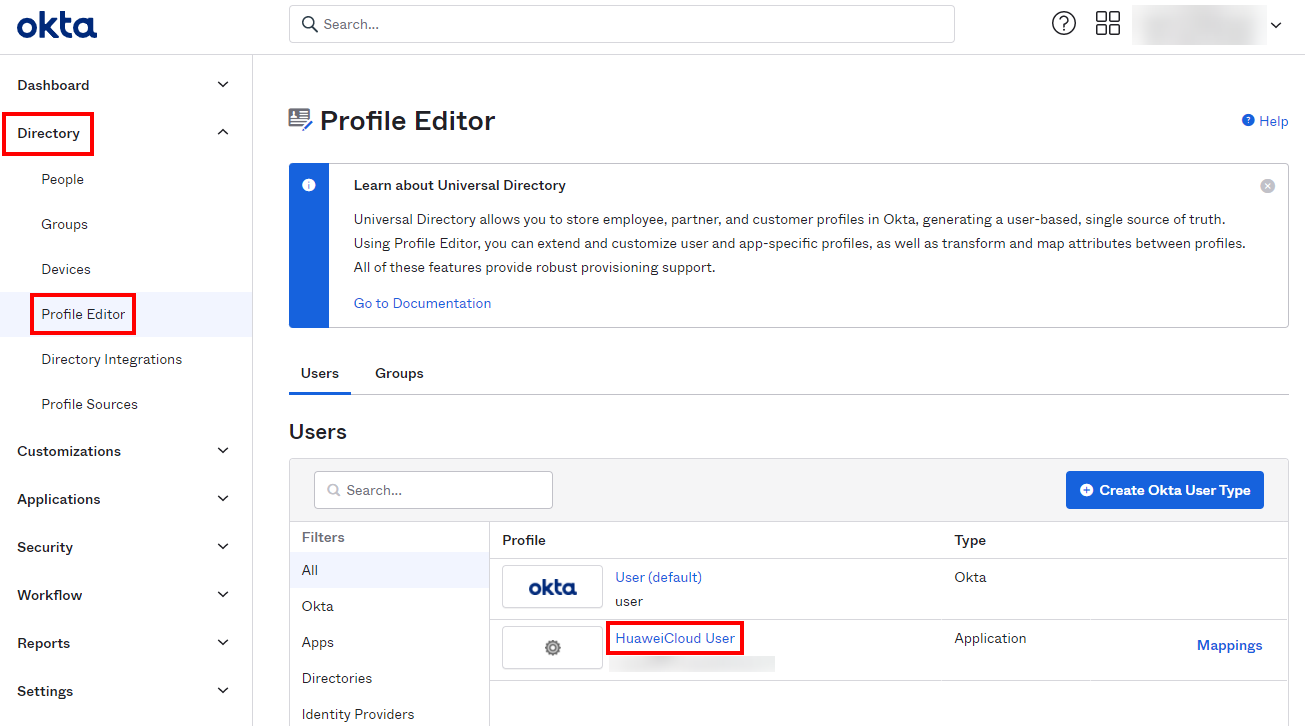The height and width of the screenshot is (726, 1305).
Task: Open People in the Directory menu
Action: tap(63, 179)
